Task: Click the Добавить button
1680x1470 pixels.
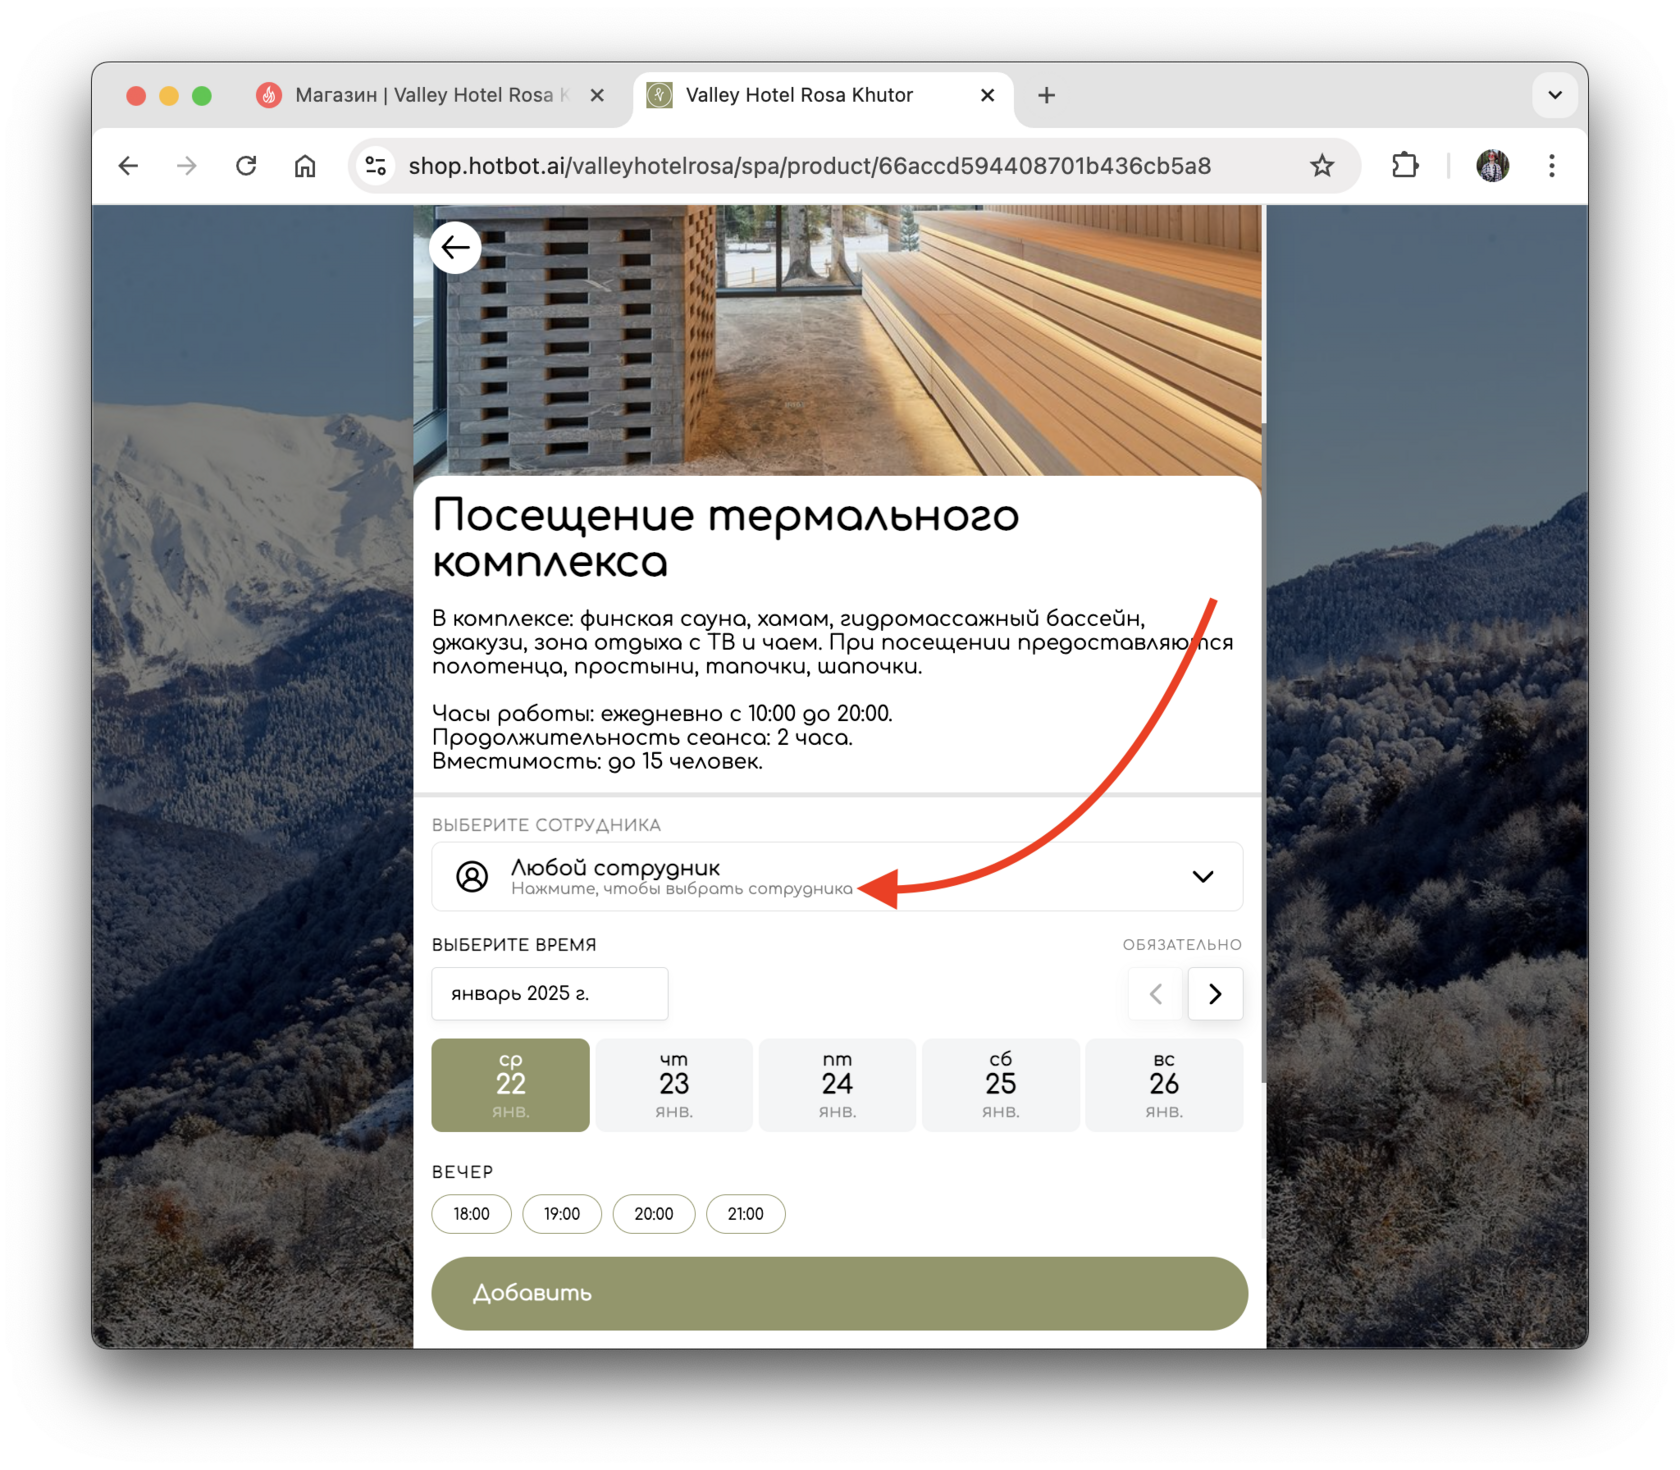Action: [838, 1293]
